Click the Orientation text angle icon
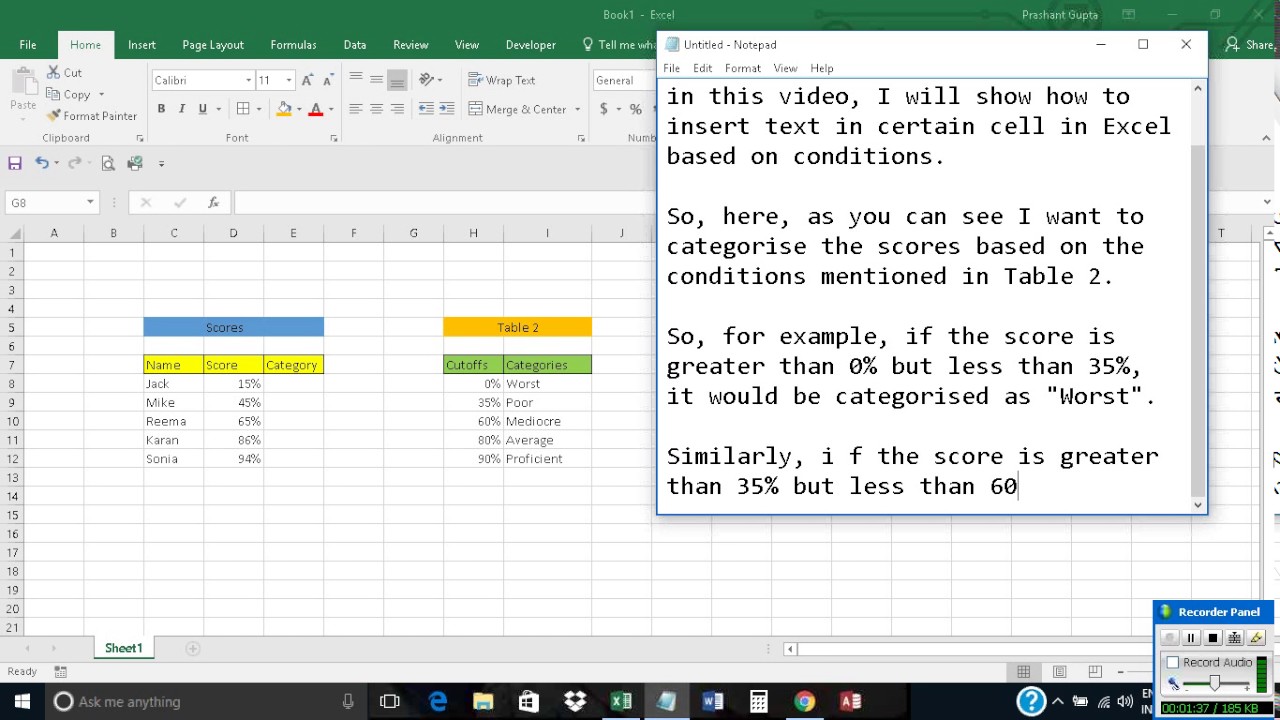This screenshot has width=1280, height=720. click(x=427, y=80)
